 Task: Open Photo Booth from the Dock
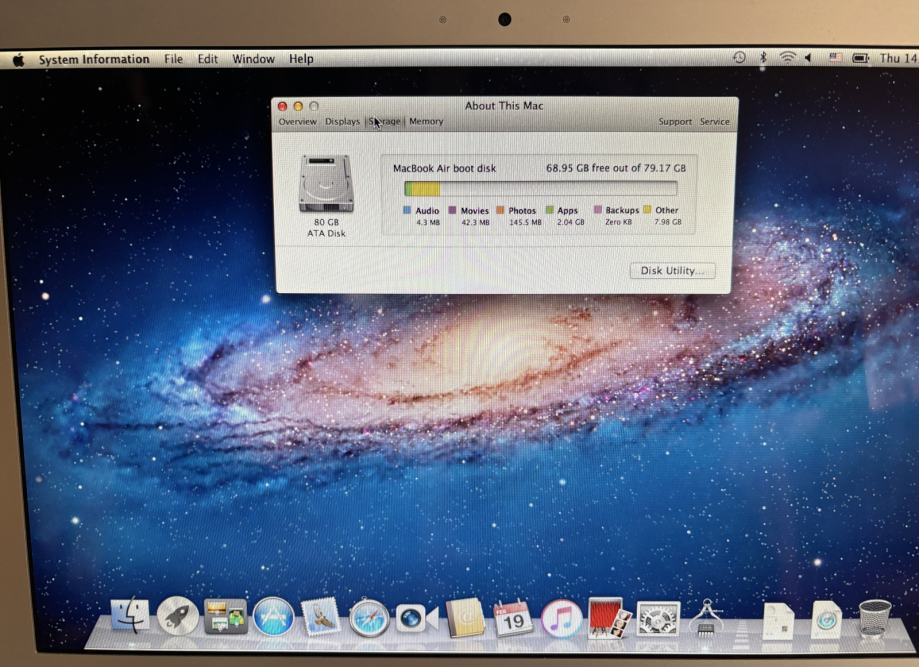point(609,618)
